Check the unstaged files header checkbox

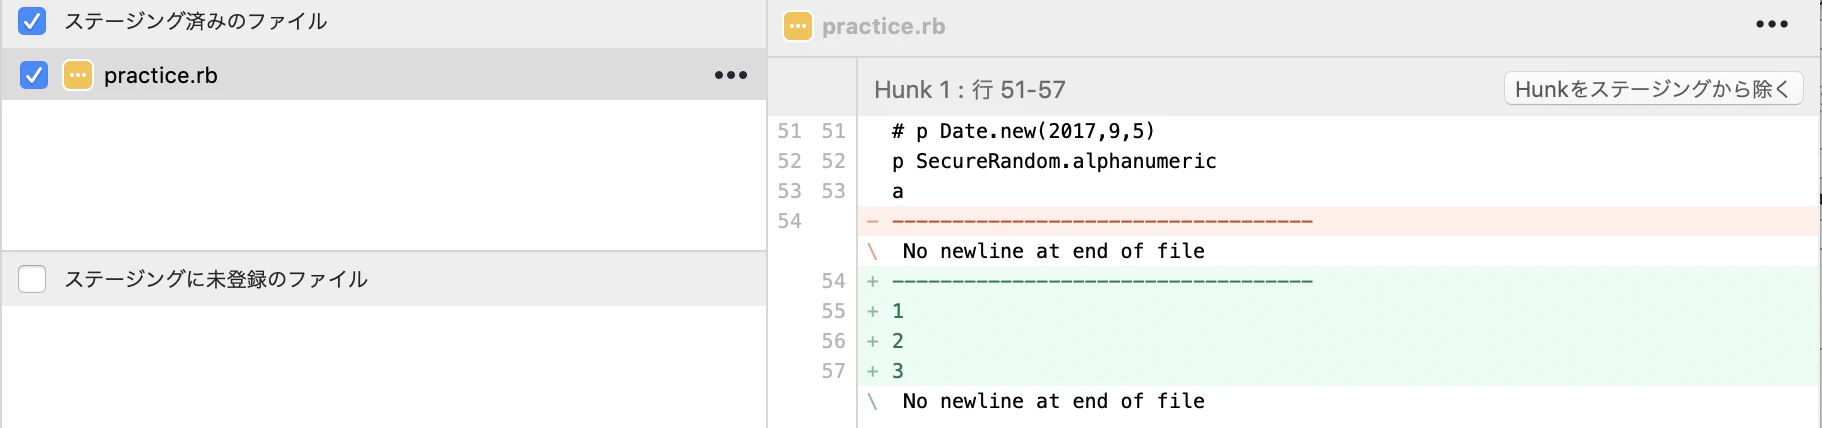pyautogui.click(x=32, y=279)
